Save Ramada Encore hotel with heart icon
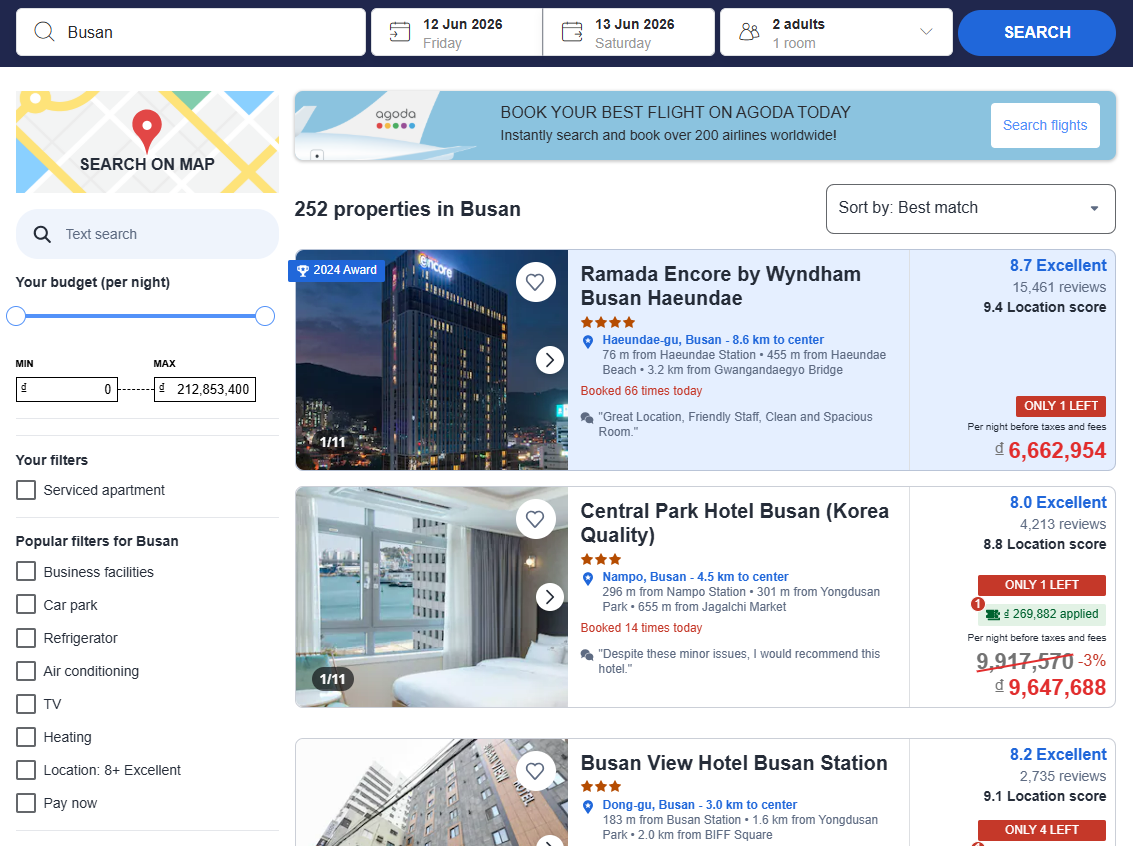 [535, 282]
